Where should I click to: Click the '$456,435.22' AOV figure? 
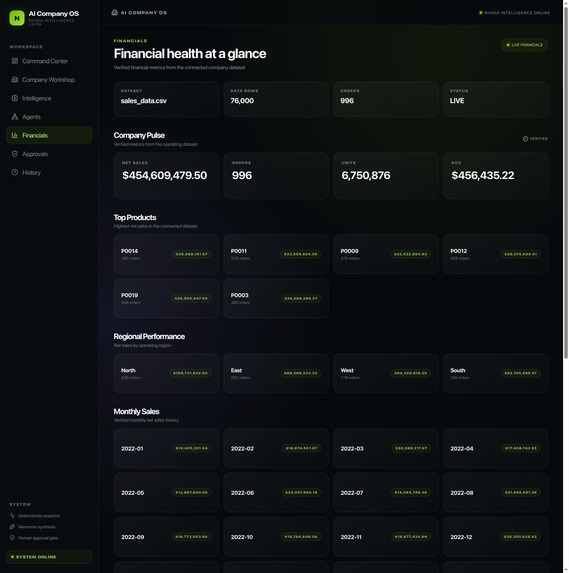tap(483, 175)
